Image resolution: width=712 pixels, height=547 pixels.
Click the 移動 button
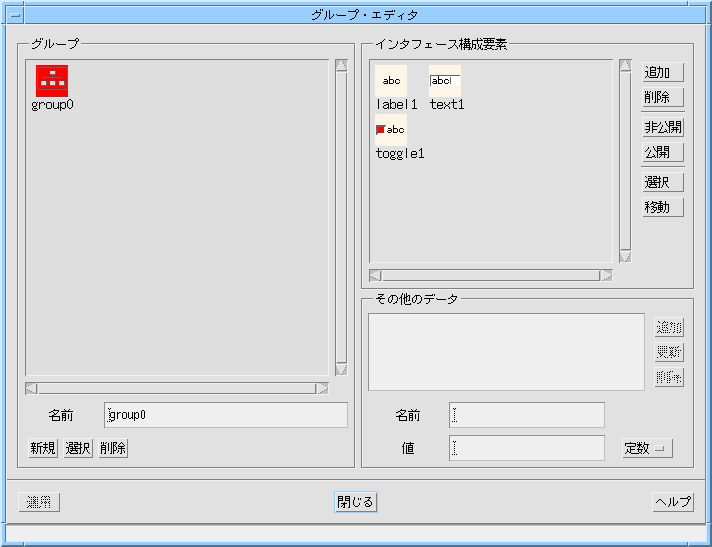click(663, 207)
